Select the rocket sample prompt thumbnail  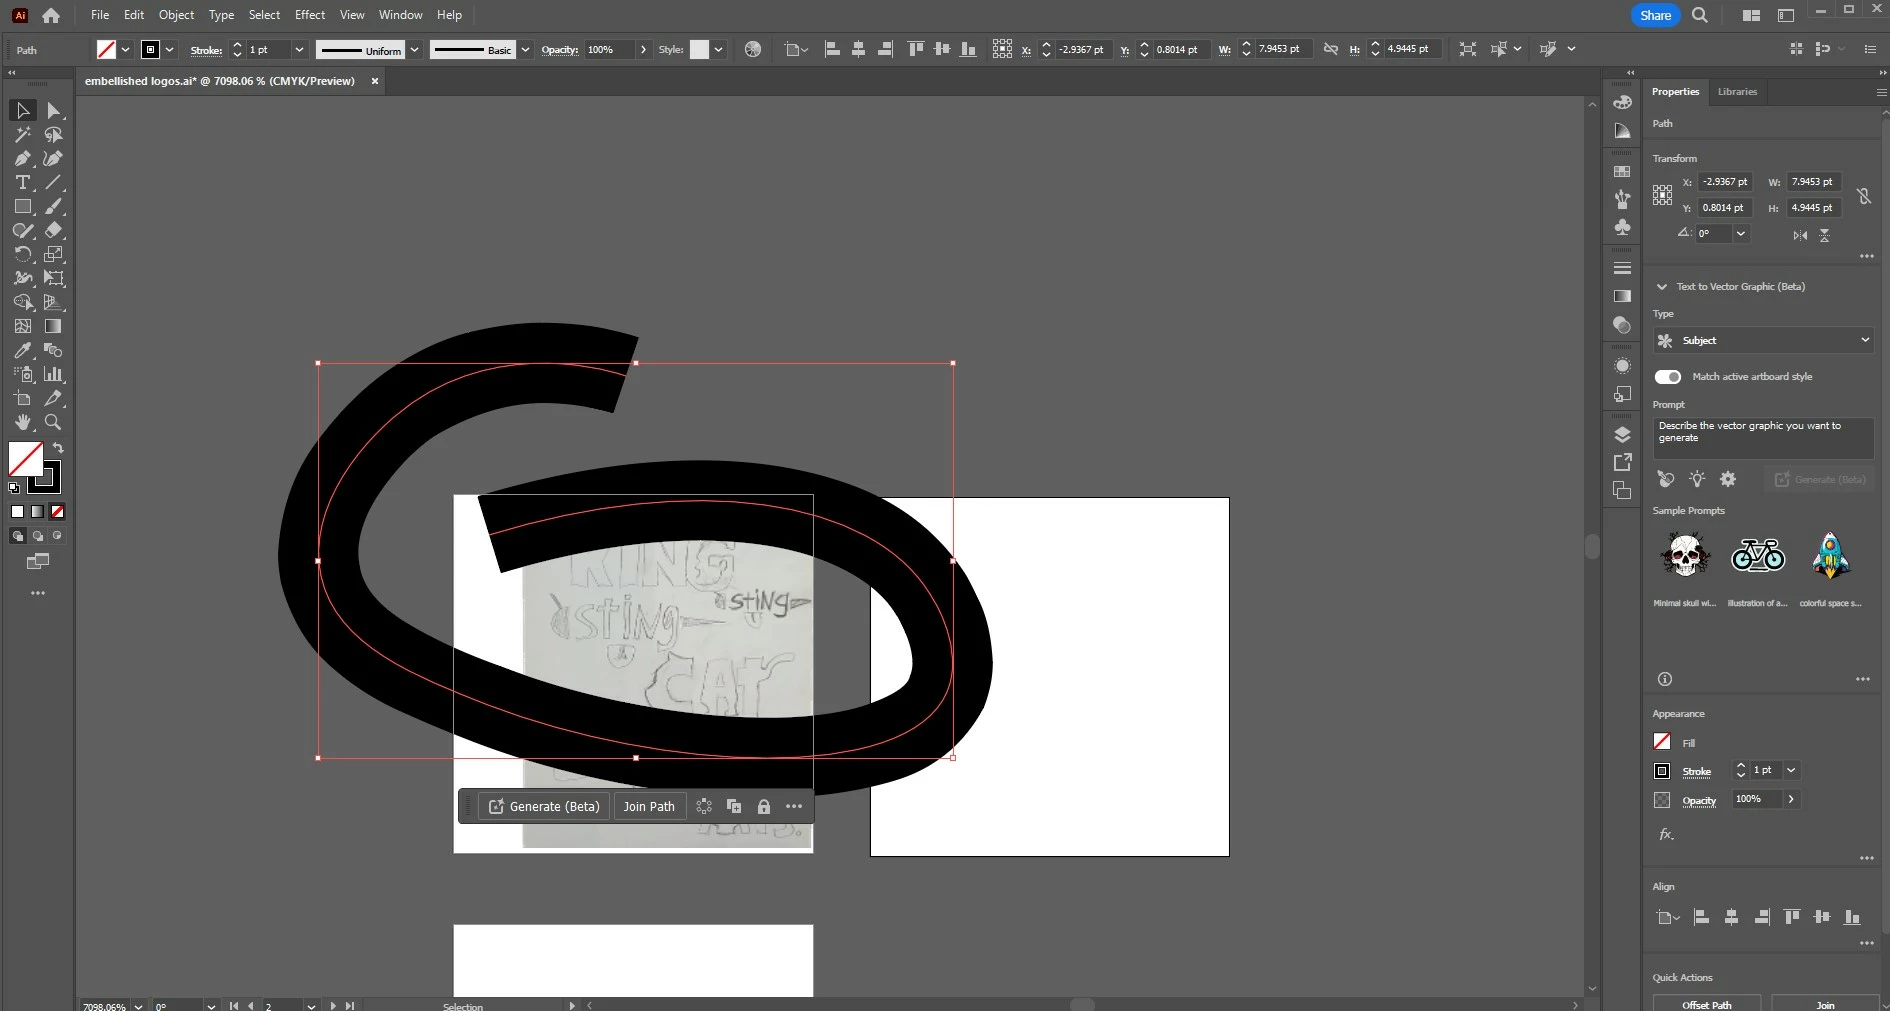pyautogui.click(x=1831, y=555)
